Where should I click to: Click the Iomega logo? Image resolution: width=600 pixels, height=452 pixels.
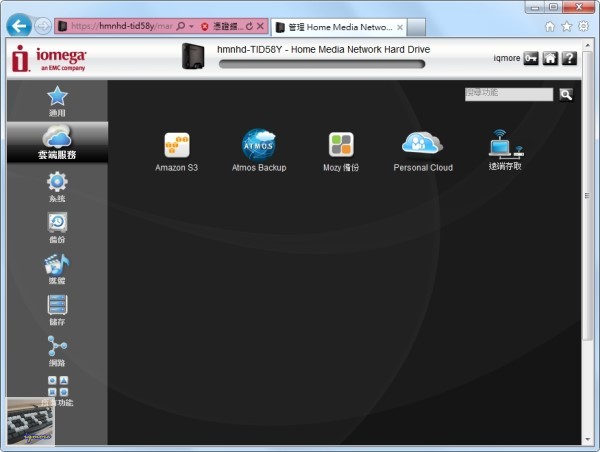pos(49,59)
